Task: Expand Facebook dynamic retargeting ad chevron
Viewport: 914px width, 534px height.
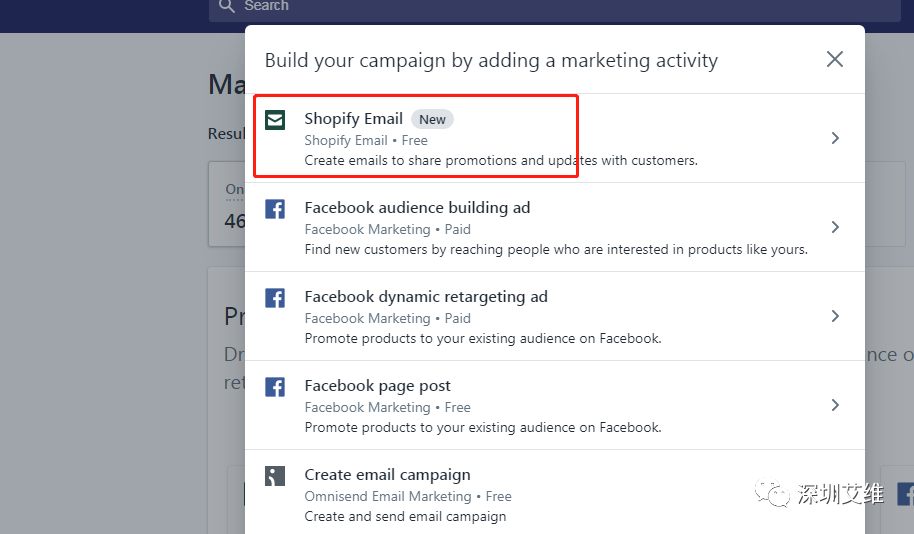Action: pyautogui.click(x=835, y=316)
